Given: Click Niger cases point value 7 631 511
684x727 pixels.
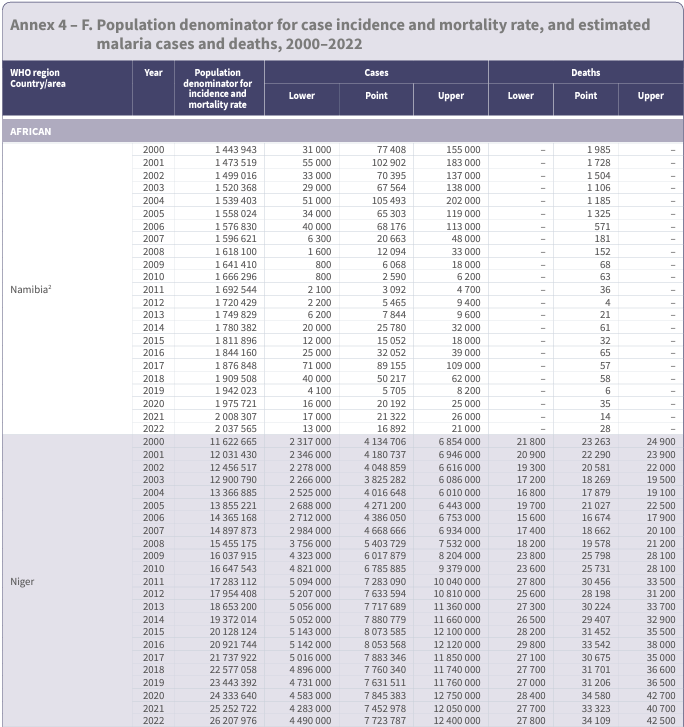Looking at the screenshot, I should click(385, 683).
